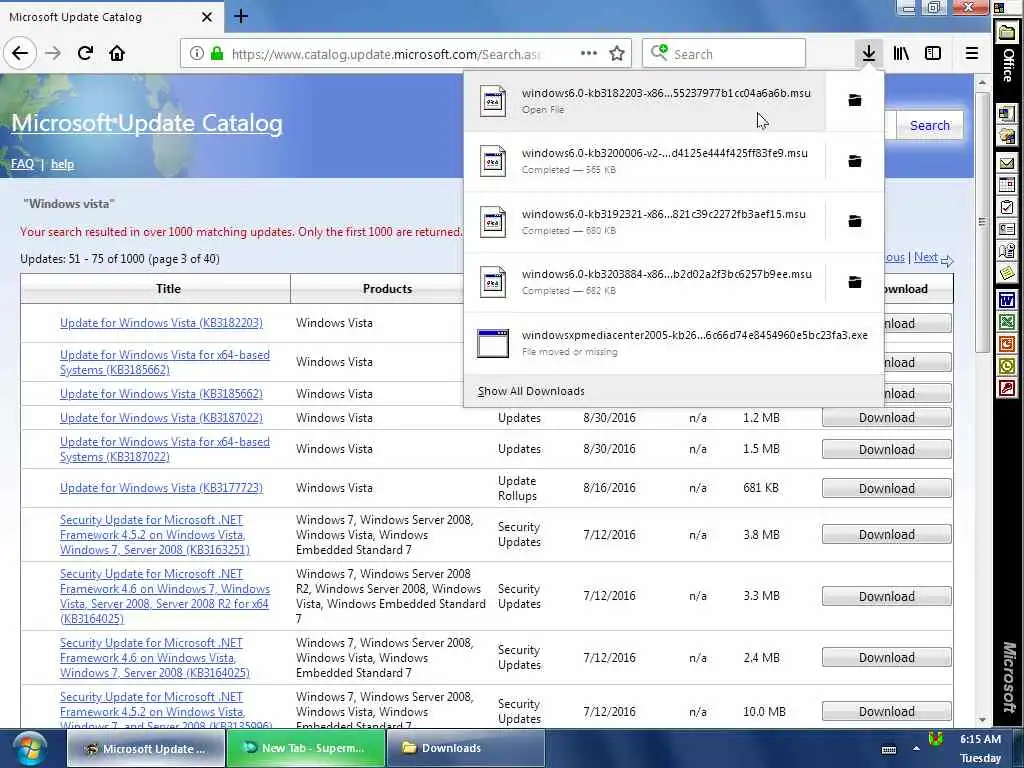Reload the current page

click(x=85, y=54)
